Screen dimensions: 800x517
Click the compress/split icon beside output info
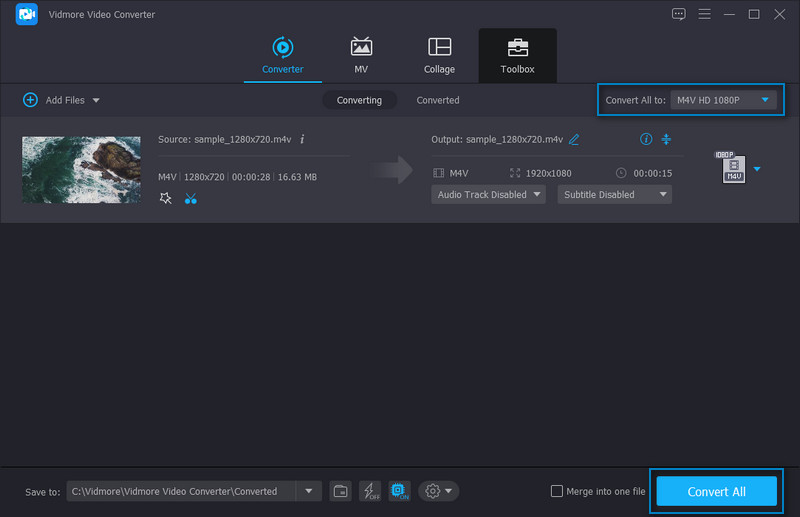coord(666,139)
